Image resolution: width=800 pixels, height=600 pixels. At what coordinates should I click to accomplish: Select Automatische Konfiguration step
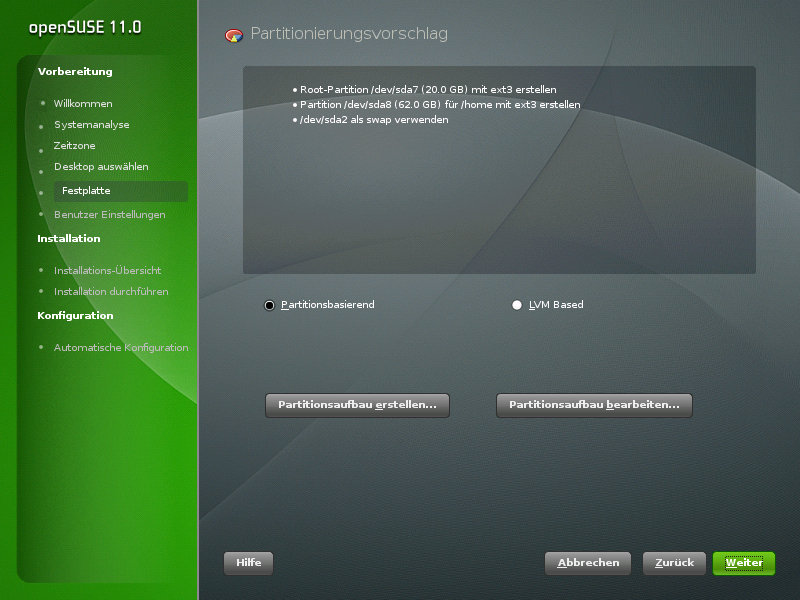[x=121, y=347]
